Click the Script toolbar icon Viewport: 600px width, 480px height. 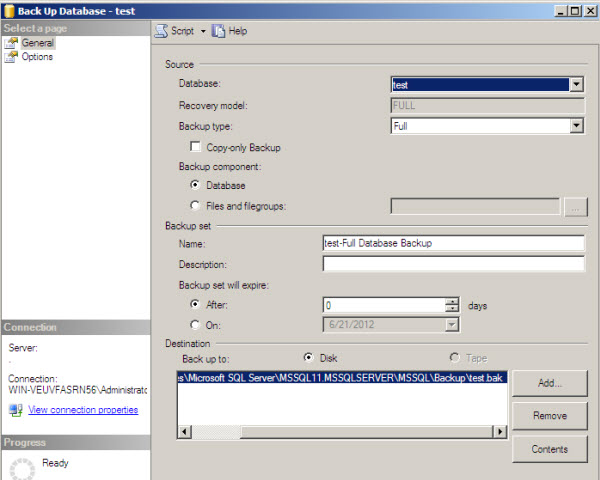tap(161, 31)
